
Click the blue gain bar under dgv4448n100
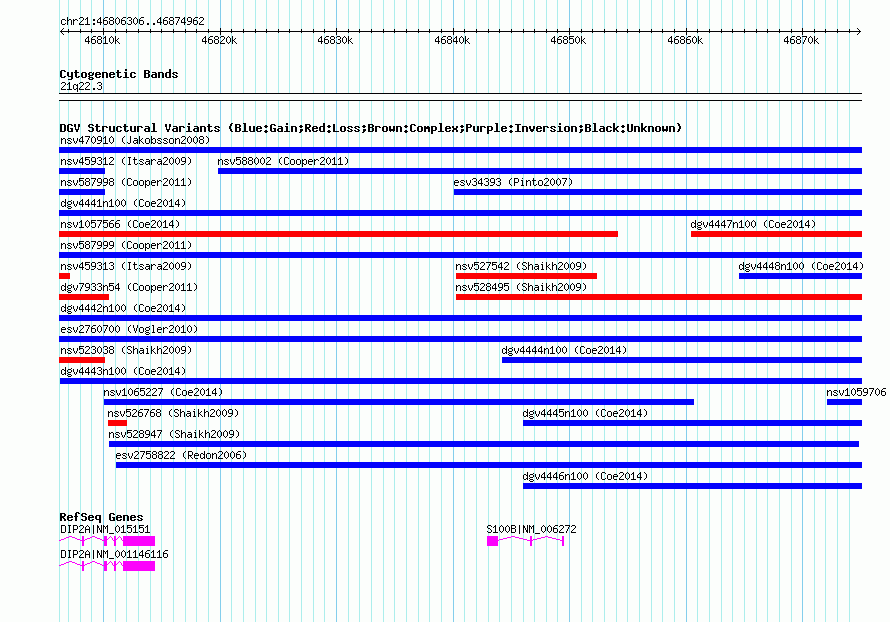pyautogui.click(x=800, y=276)
